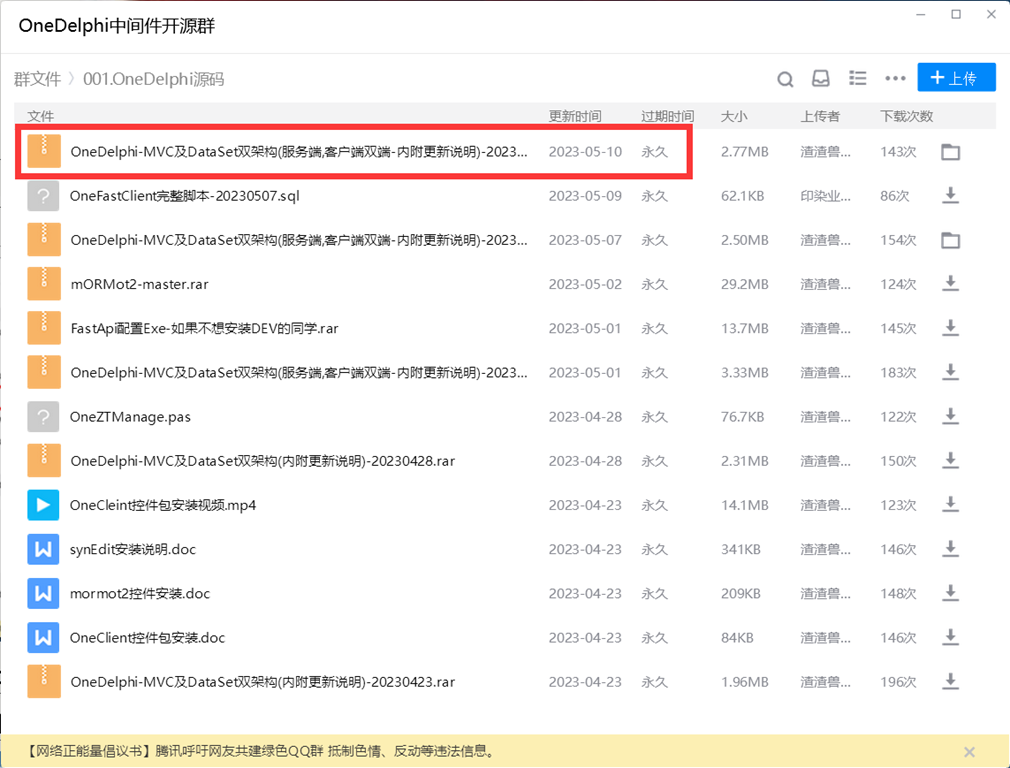The image size is (1010, 768).
Task: Click unknown file icon of OneFastClient sql
Action: coord(43,196)
